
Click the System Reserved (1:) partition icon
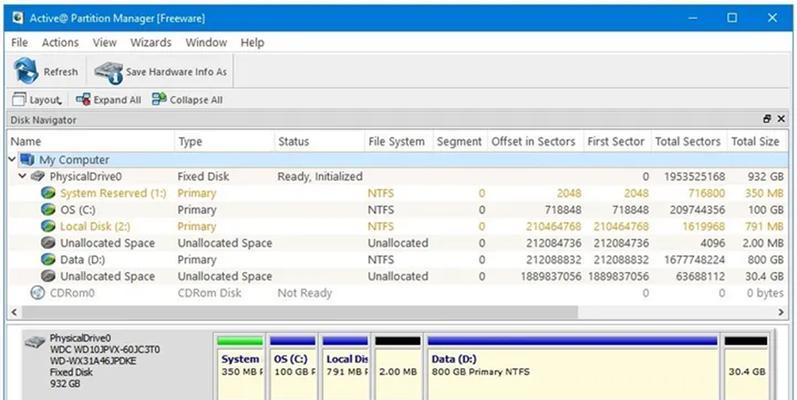coord(48,193)
